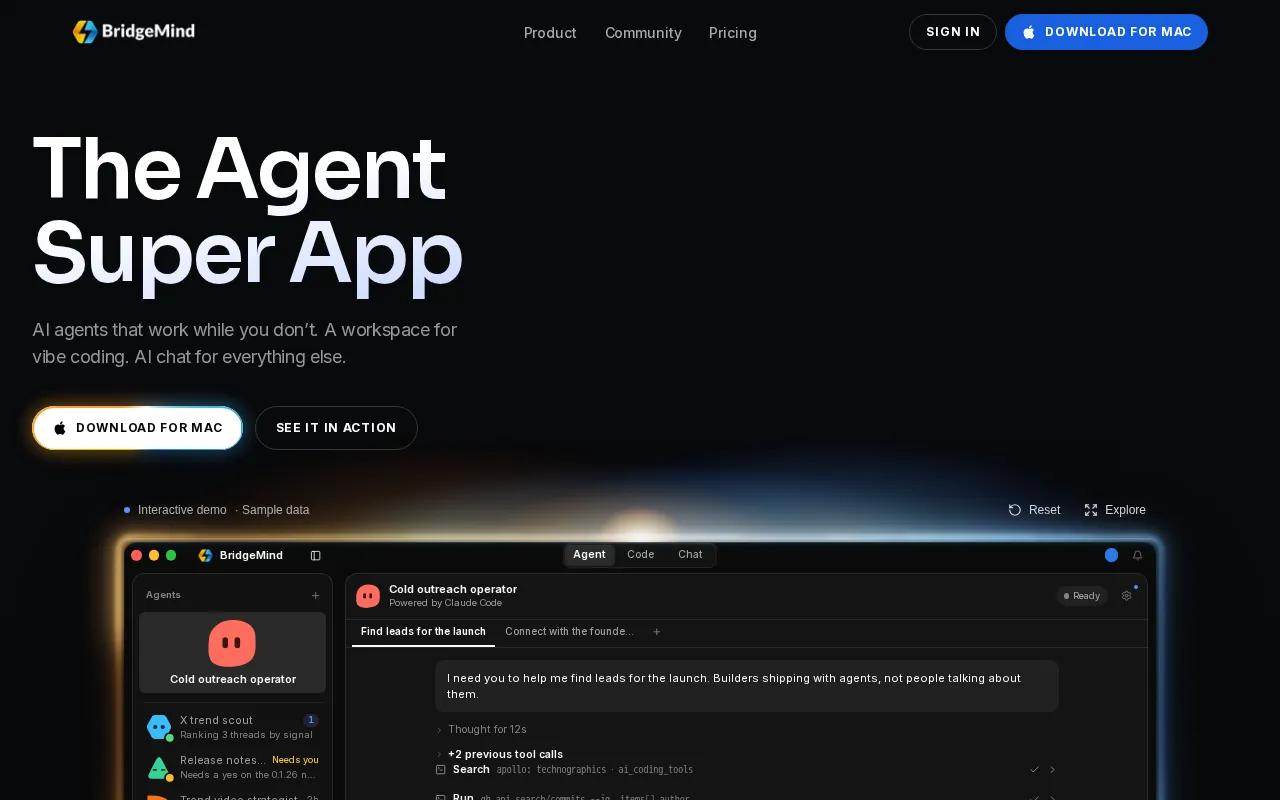
Task: Switch to the Agent tab
Action: (589, 555)
